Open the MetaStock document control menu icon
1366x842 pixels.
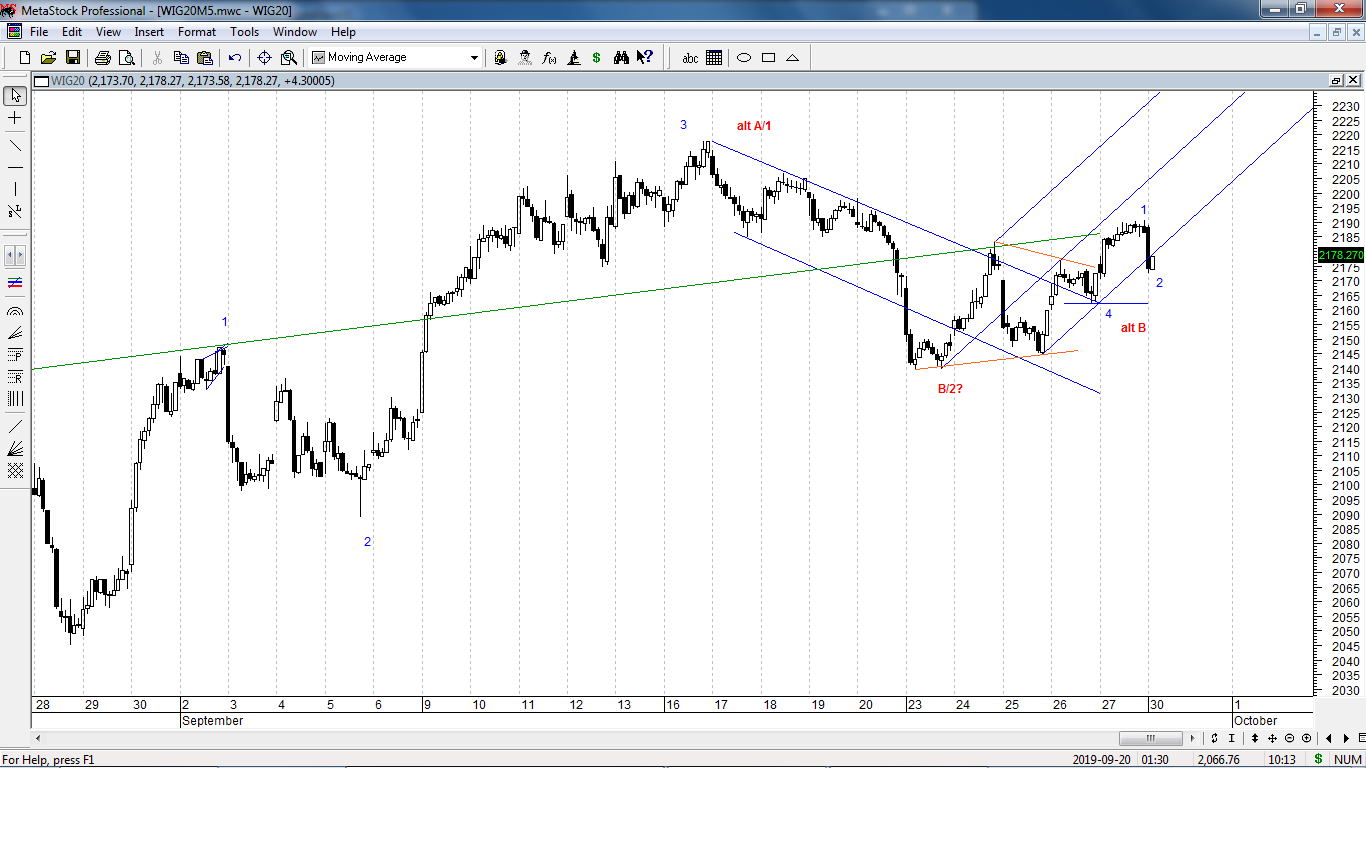(12, 32)
